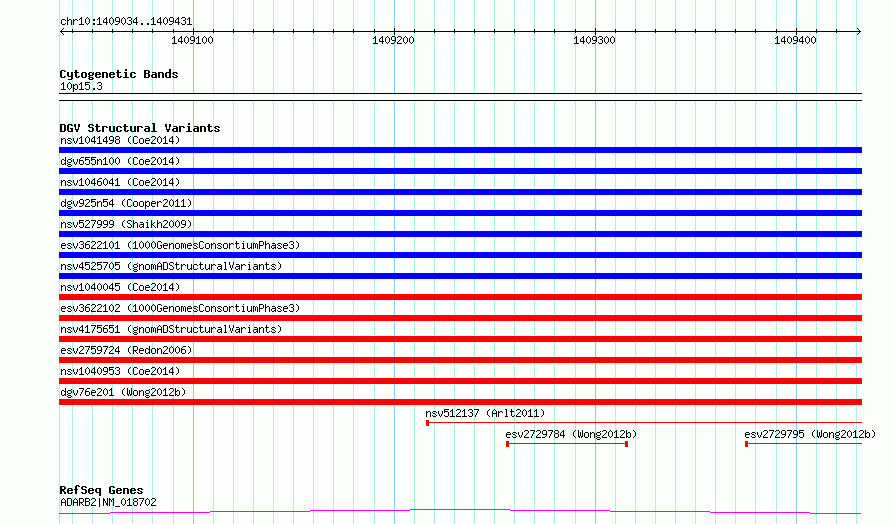Open the DGV Structural Variants track heading
890x524 pixels.
[x=140, y=128]
